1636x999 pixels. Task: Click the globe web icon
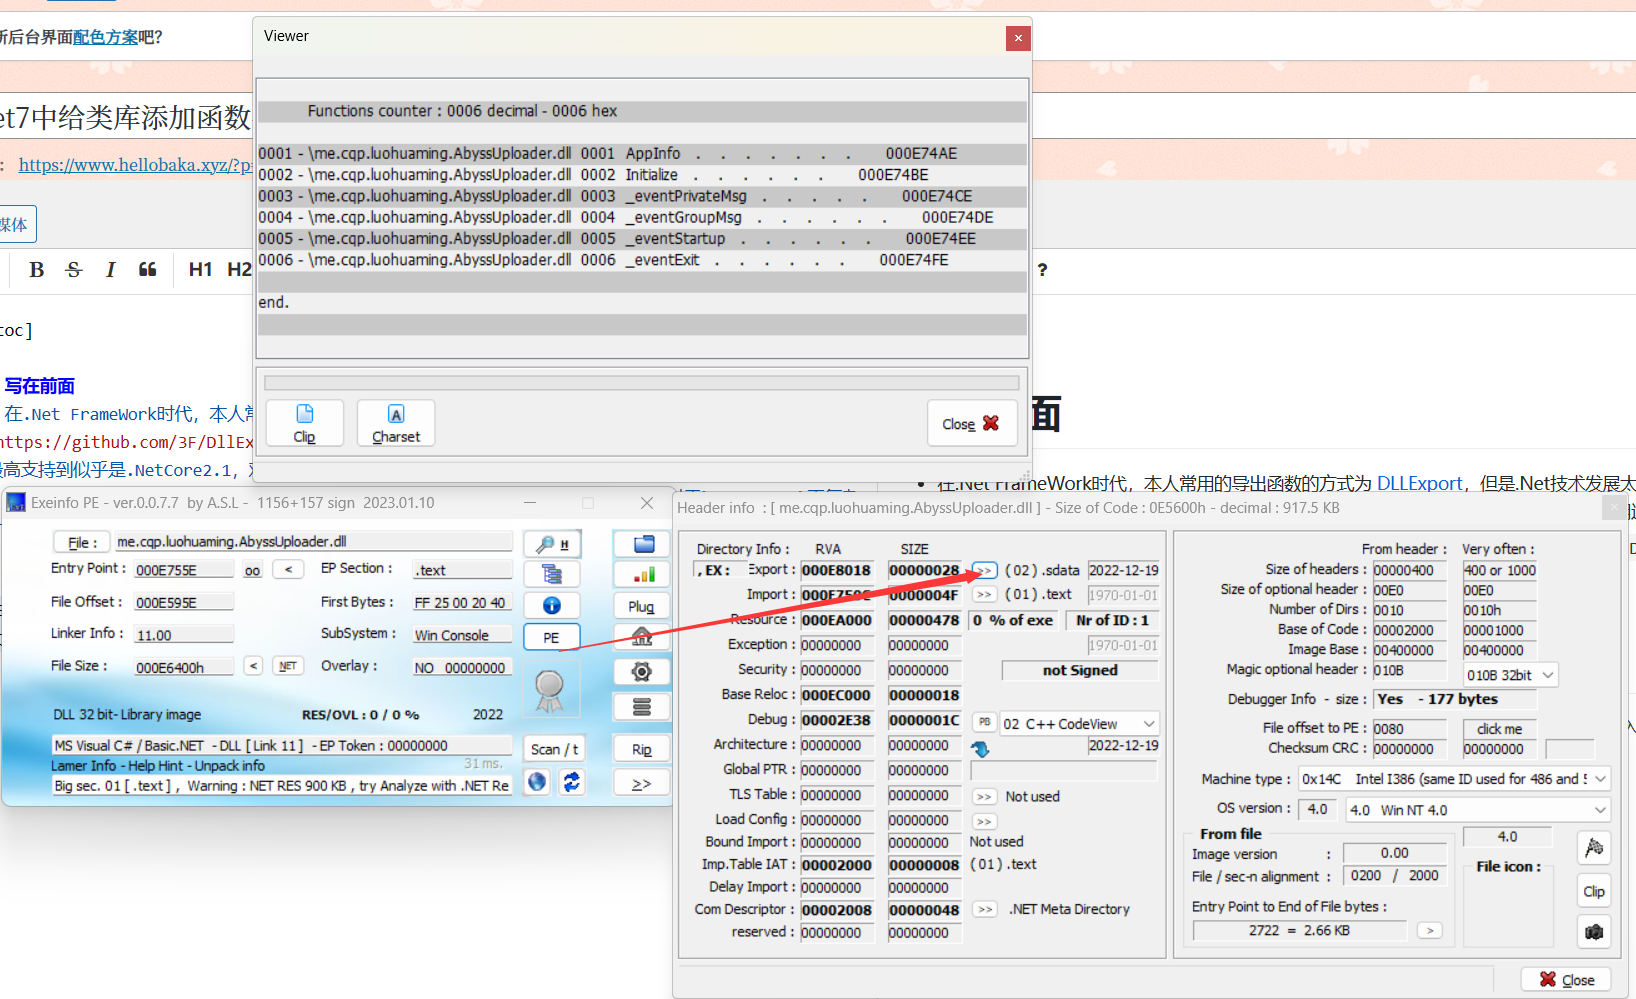[x=537, y=782]
